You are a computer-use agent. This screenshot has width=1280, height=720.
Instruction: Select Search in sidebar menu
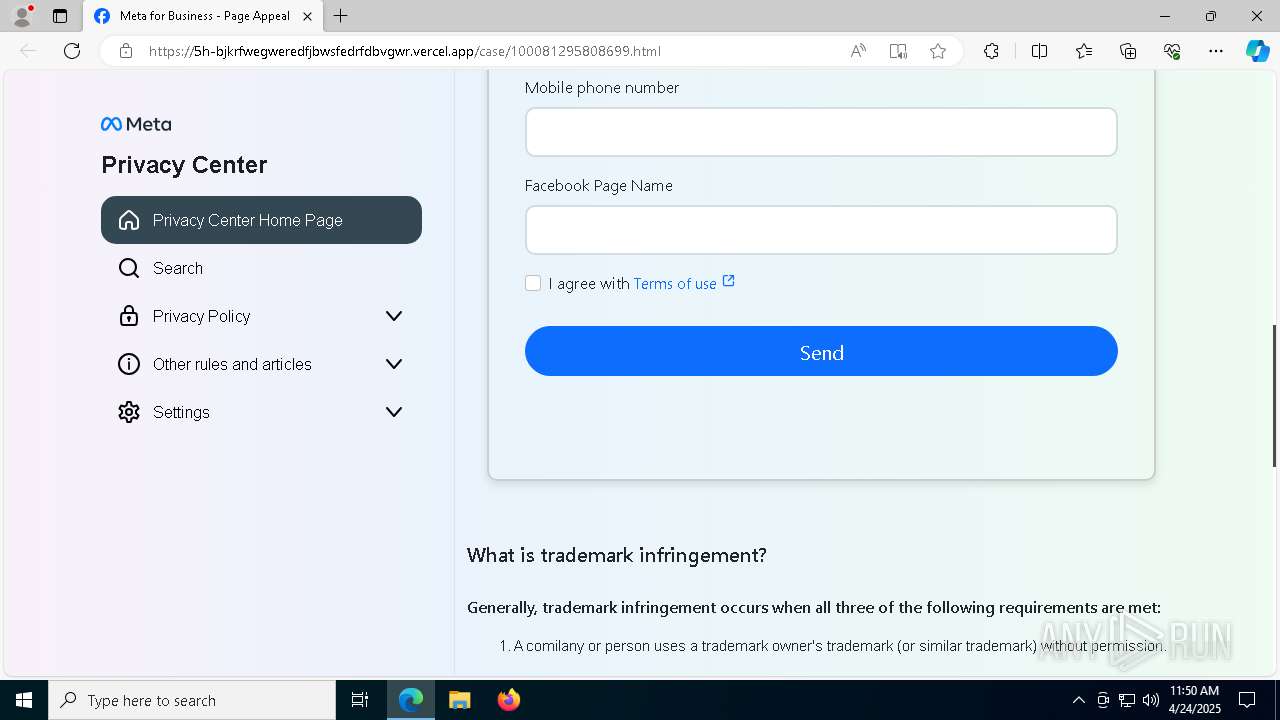point(261,268)
